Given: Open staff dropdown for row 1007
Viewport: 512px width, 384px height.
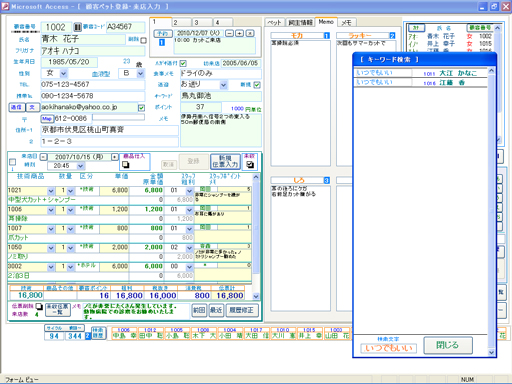Looking at the screenshot, I should point(189,229).
